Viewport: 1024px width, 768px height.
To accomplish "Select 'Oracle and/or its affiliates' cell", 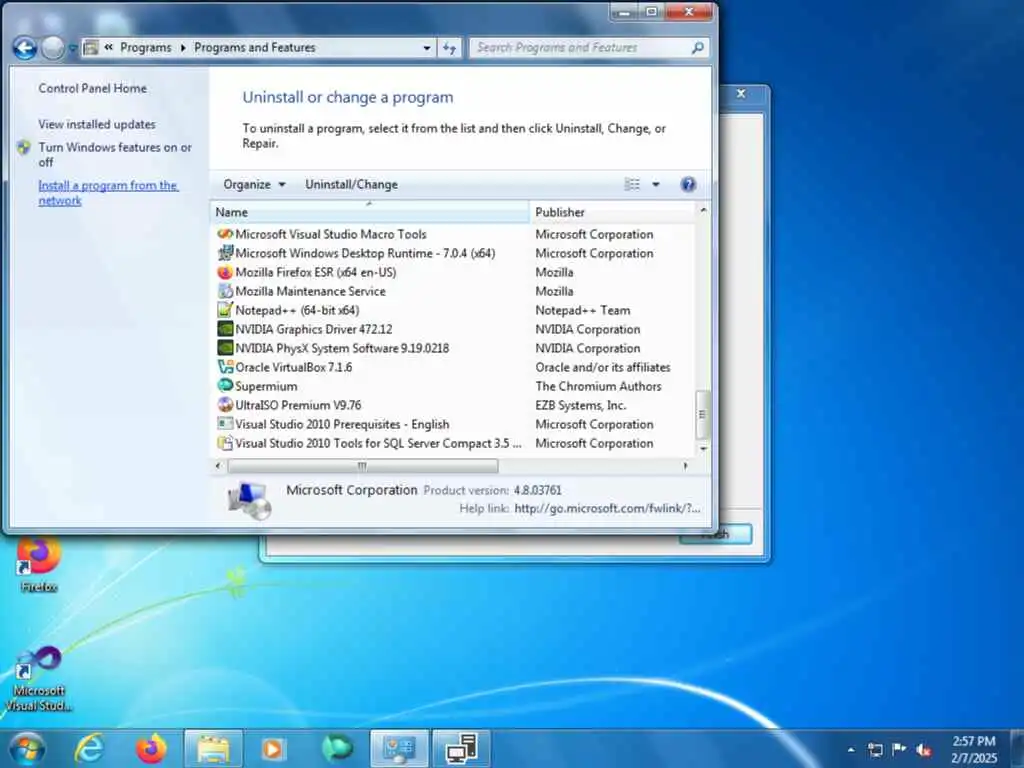I will (603, 367).
